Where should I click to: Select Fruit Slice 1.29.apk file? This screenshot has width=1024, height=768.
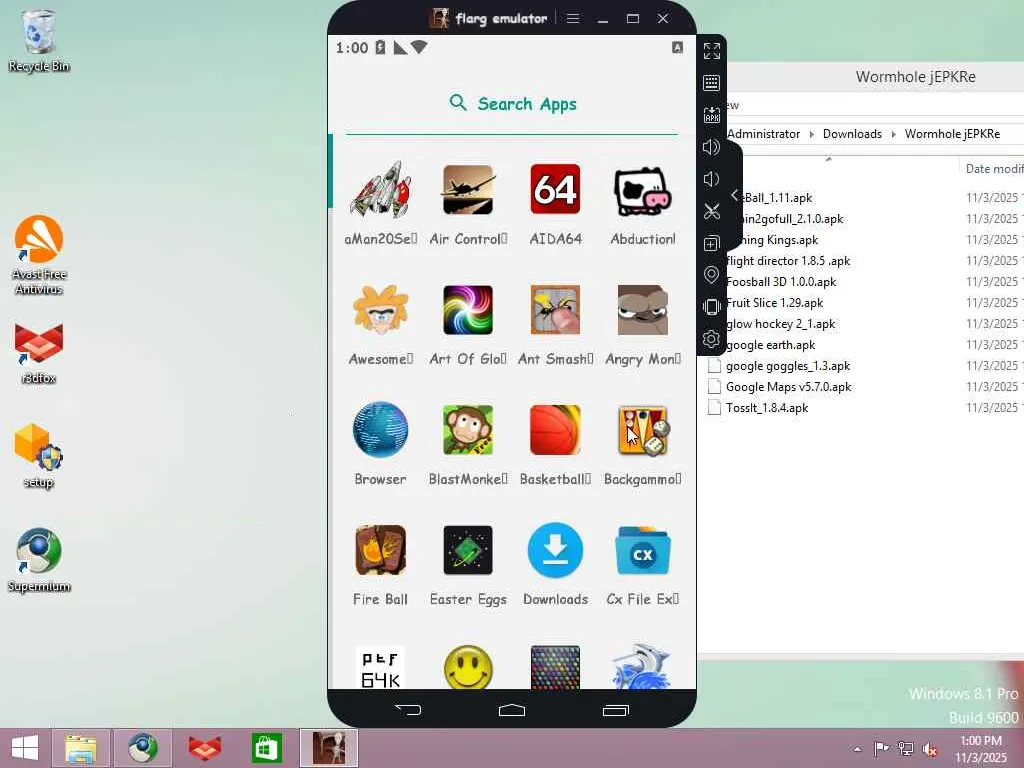click(x=775, y=303)
